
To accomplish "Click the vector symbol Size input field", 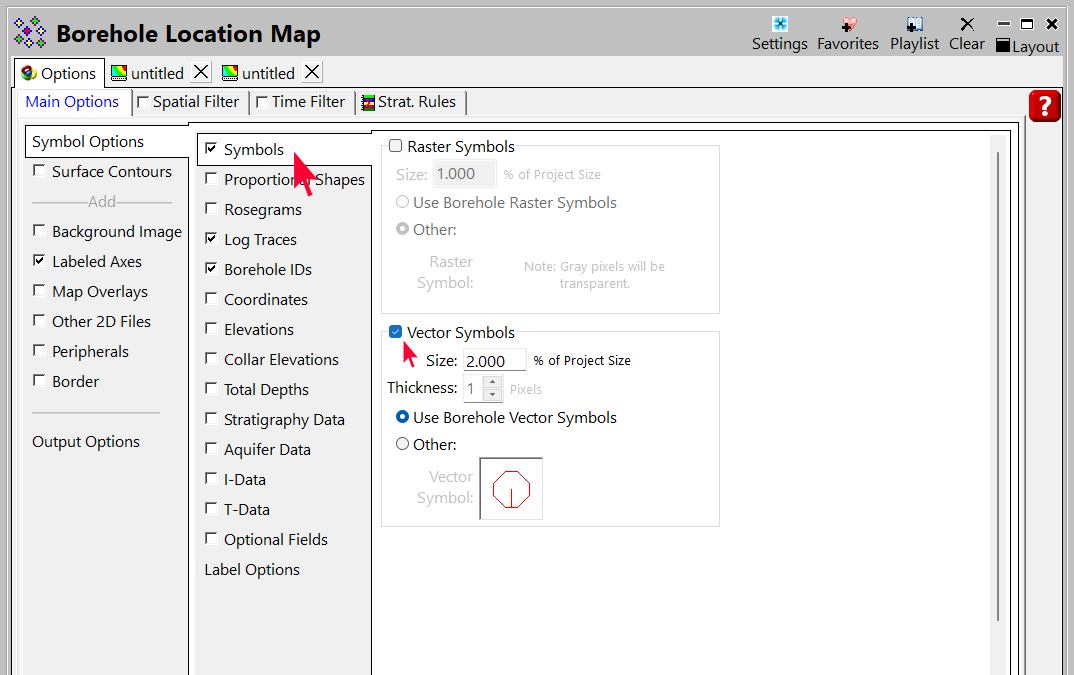I will point(494,361).
